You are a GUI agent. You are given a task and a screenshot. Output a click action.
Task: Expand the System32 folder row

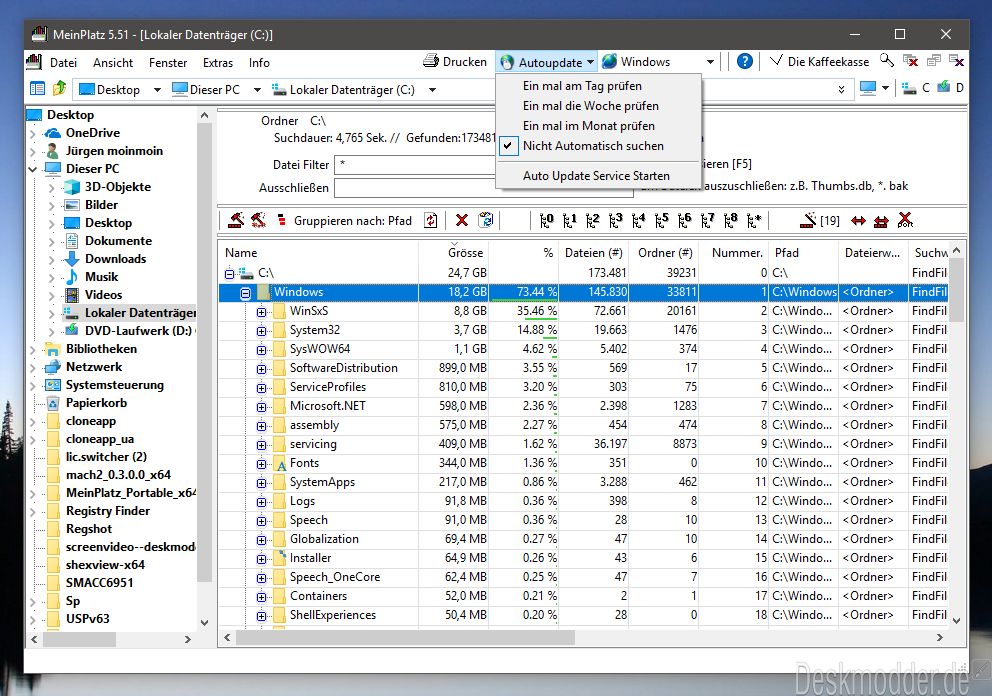261,331
